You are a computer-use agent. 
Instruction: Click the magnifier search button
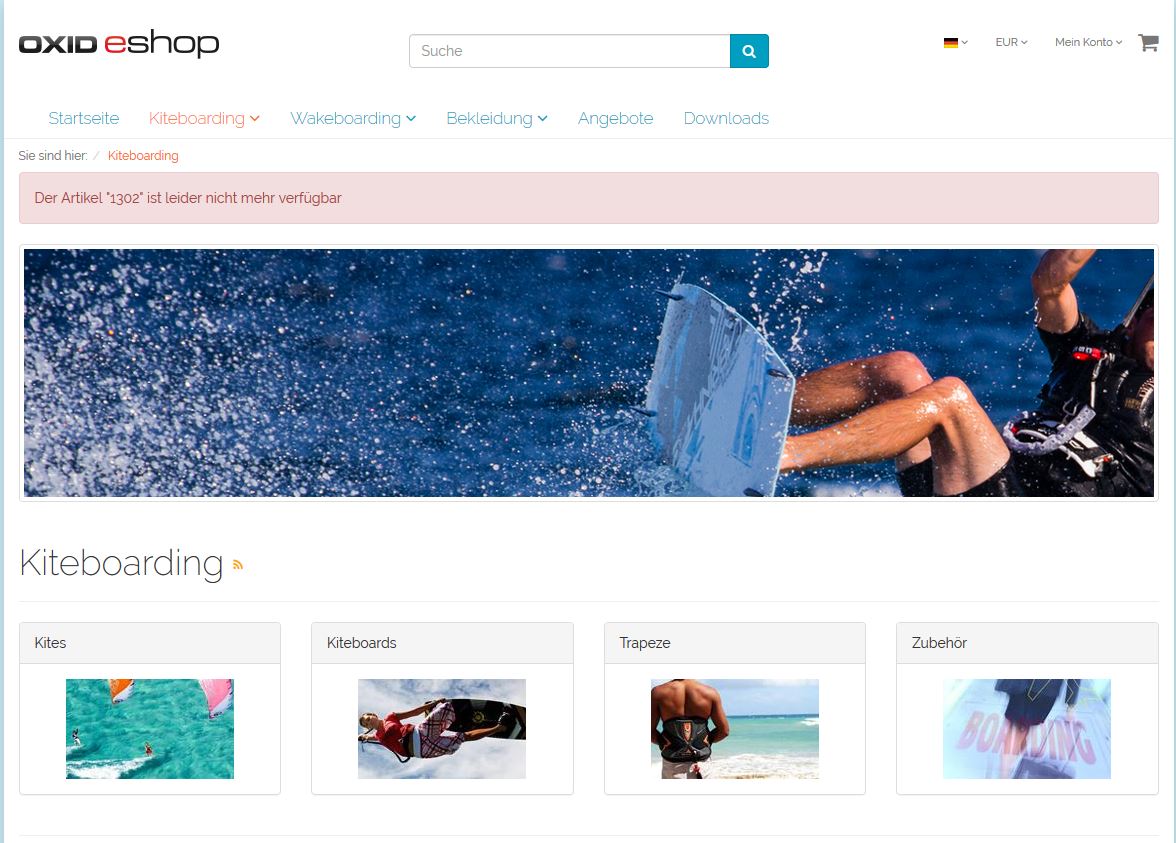tap(748, 51)
